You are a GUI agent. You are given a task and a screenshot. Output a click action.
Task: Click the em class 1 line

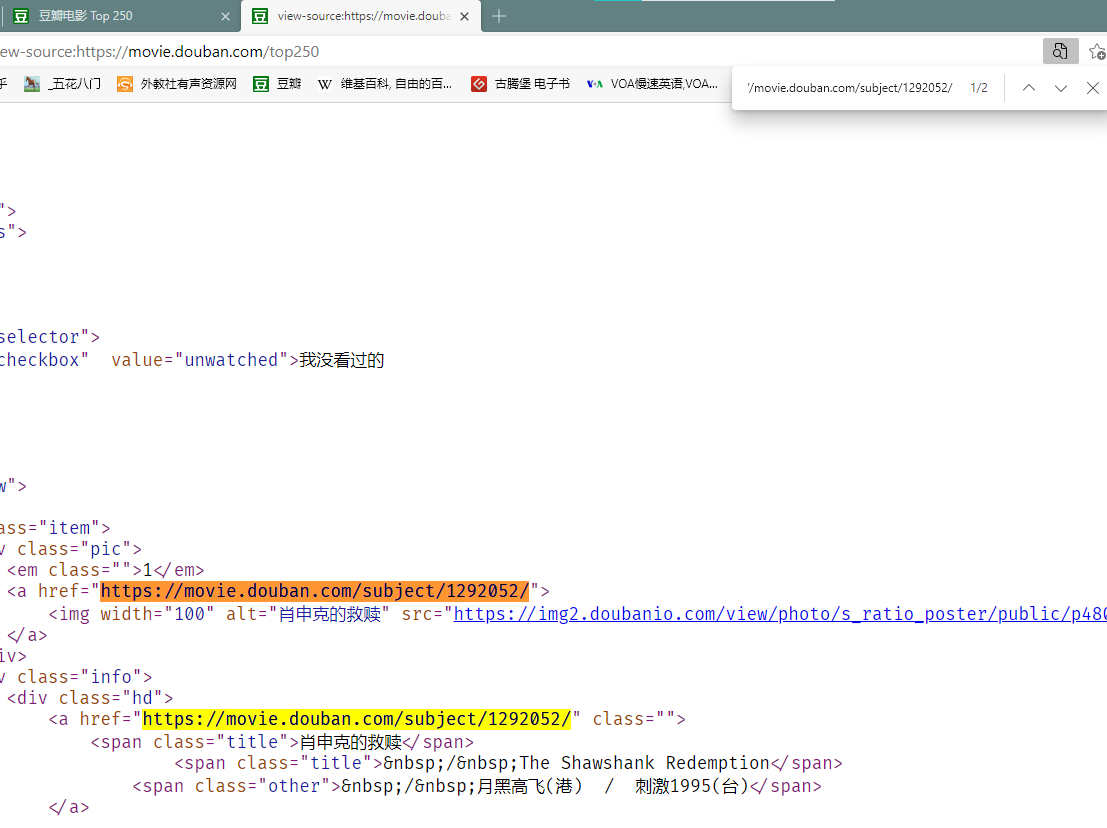coord(105,570)
